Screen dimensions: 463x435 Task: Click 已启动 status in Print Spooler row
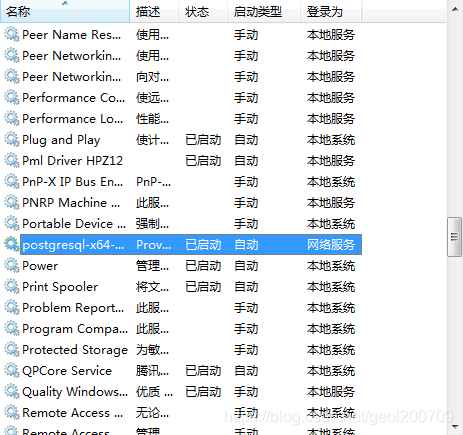[x=203, y=287]
